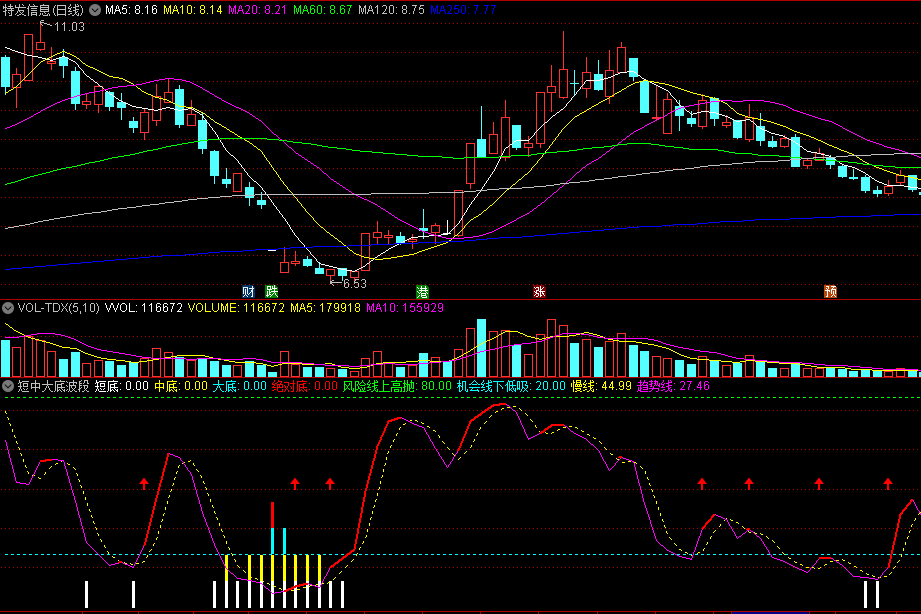Open the 港 event marker
This screenshot has height=614, width=921.
tap(422, 291)
